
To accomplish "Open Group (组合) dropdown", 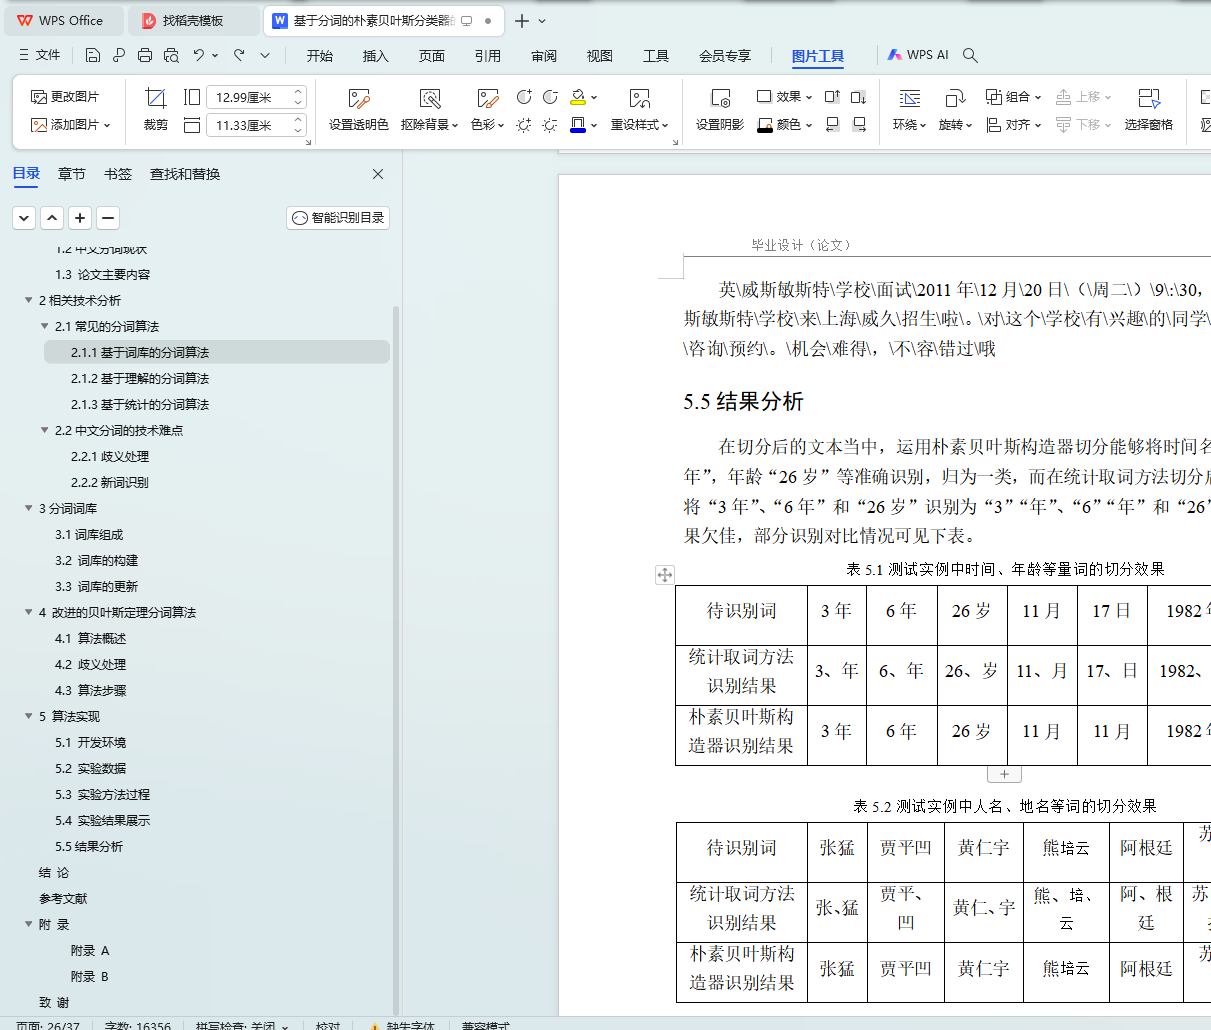I will coord(1013,97).
